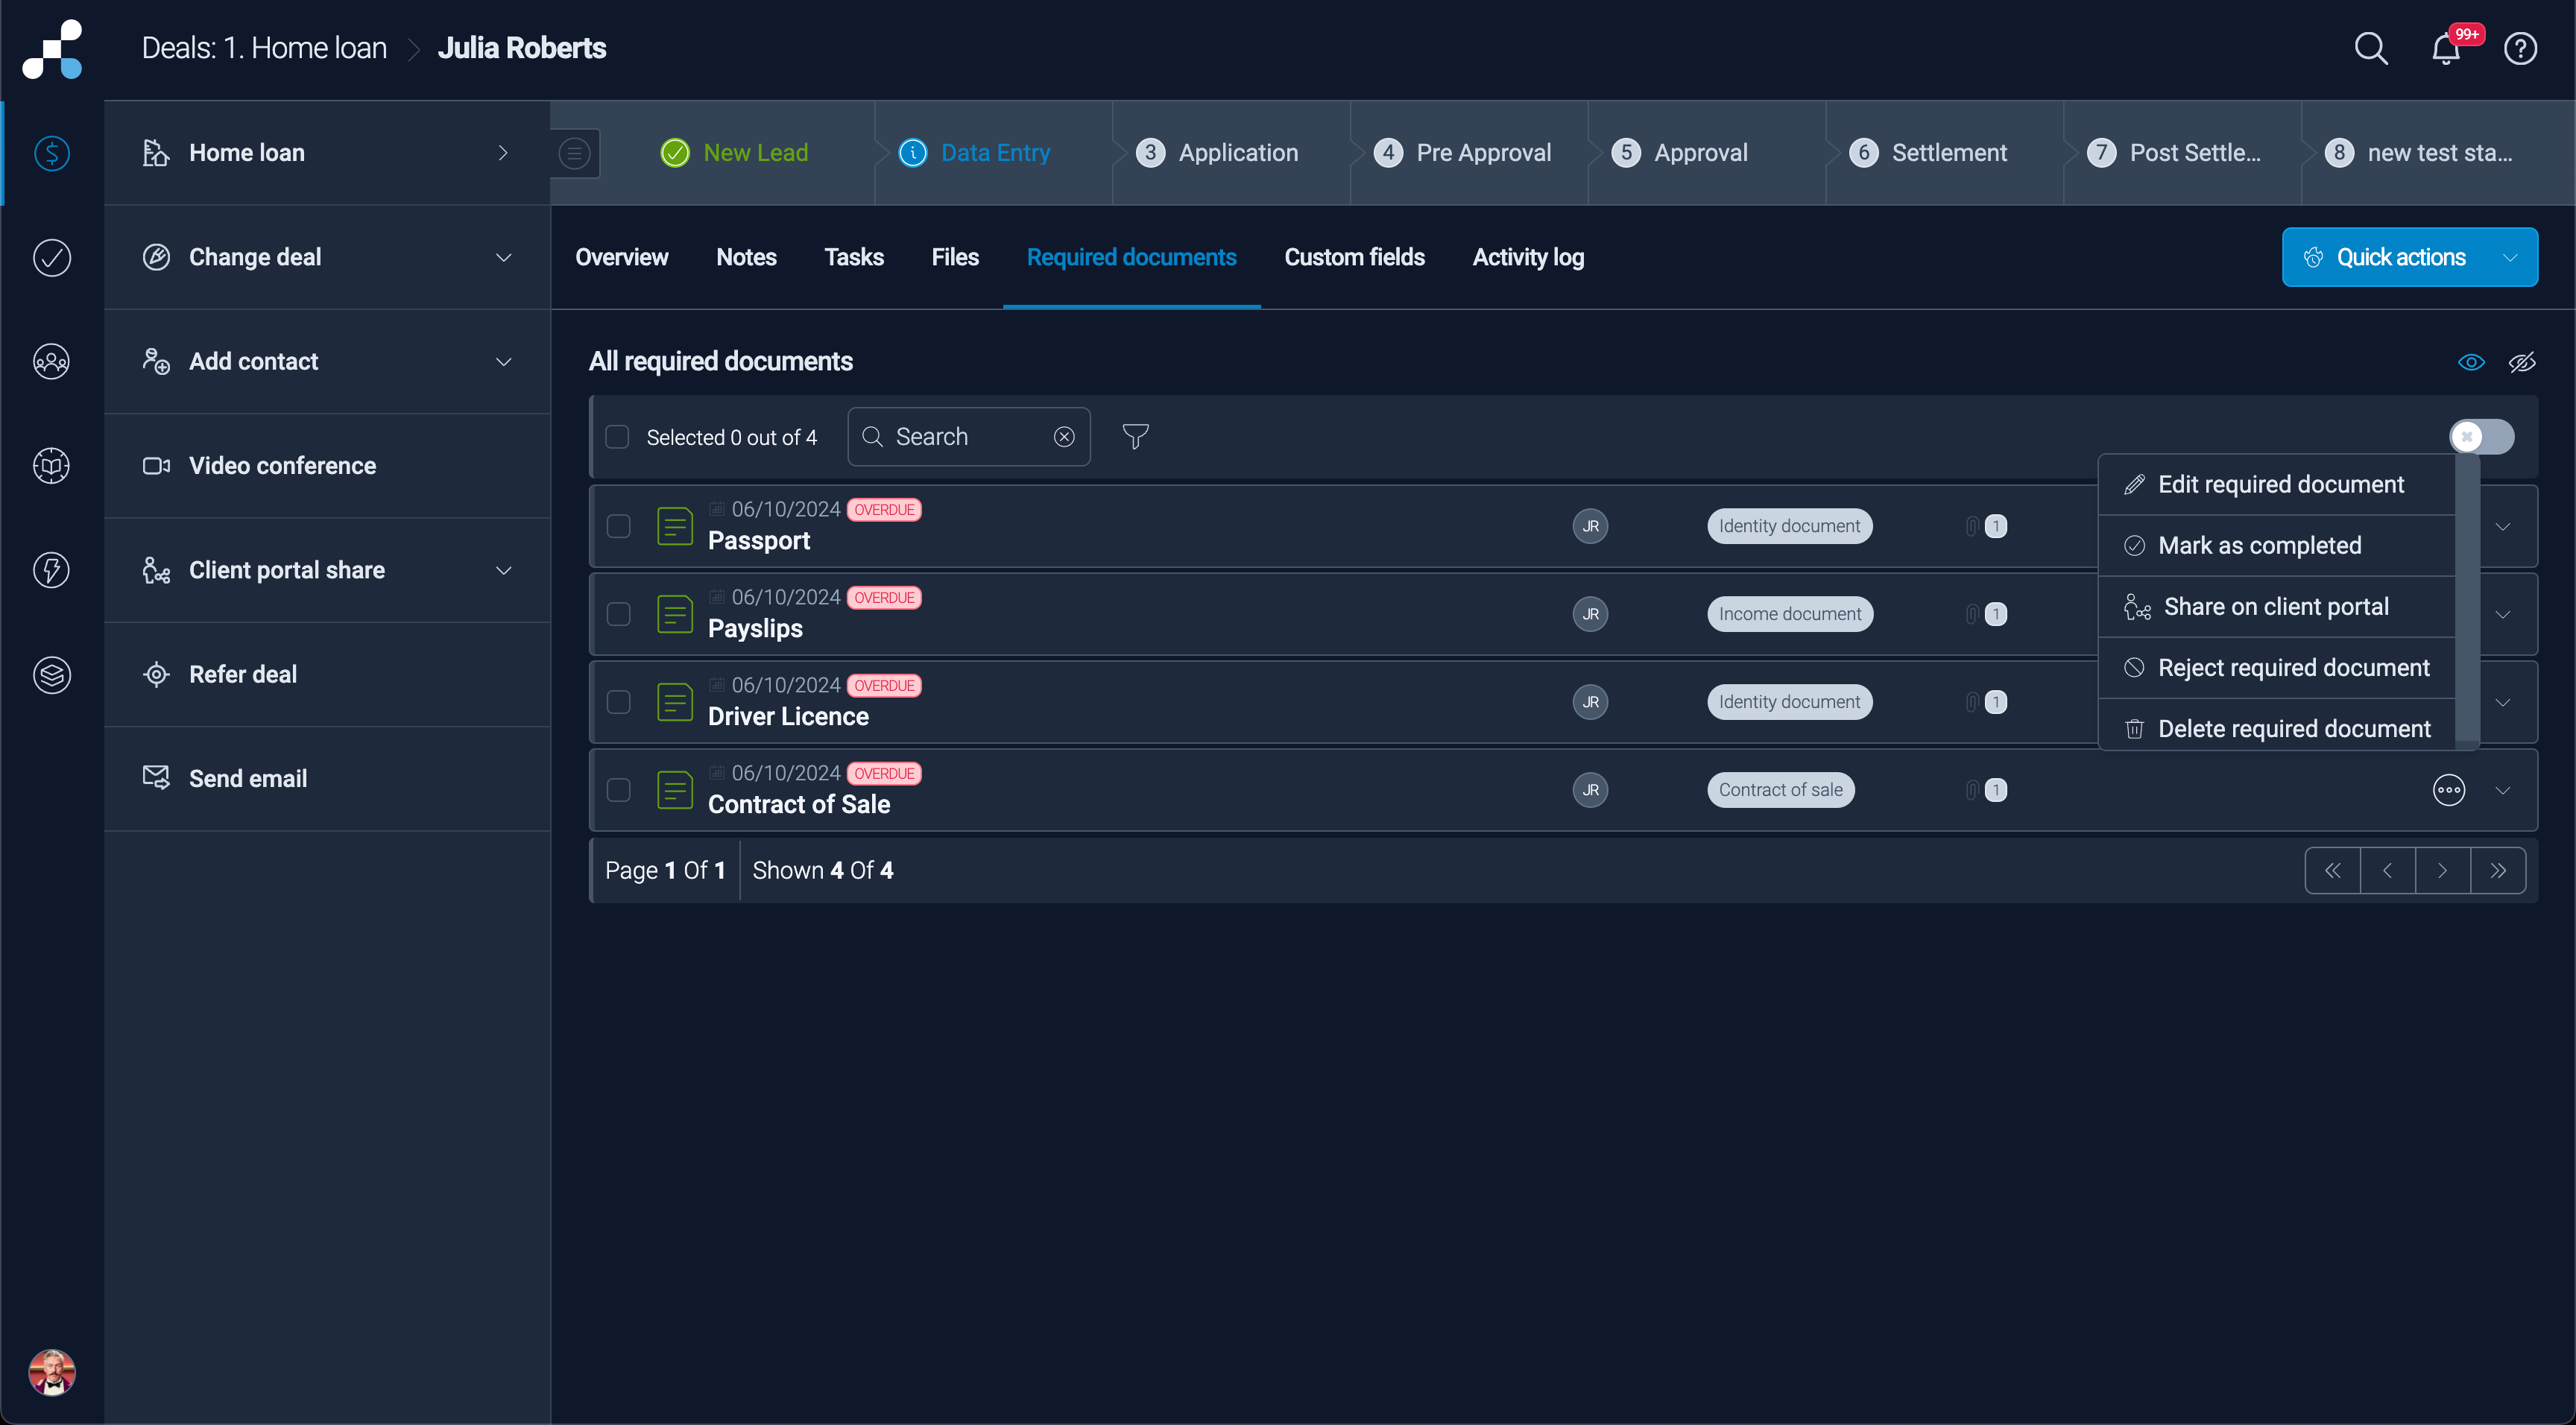Screen dimensions: 2576x1425
Task: Check the Contract of Sale row checkbox
Action: (618, 789)
